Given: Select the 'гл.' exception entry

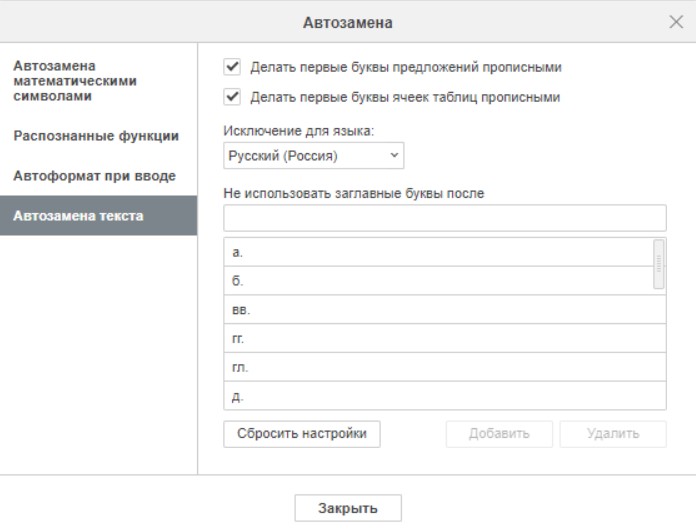Looking at the screenshot, I should (445, 367).
